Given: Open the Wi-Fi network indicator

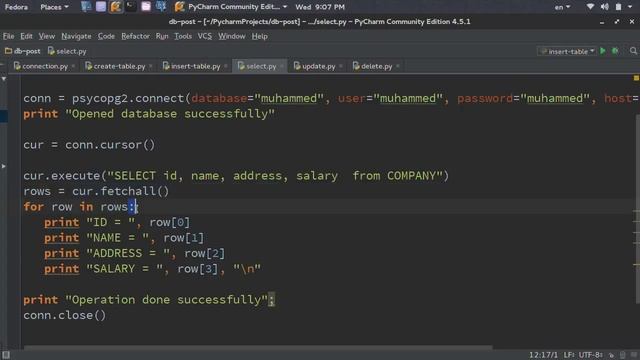Looking at the screenshot, I should tap(590, 7).
